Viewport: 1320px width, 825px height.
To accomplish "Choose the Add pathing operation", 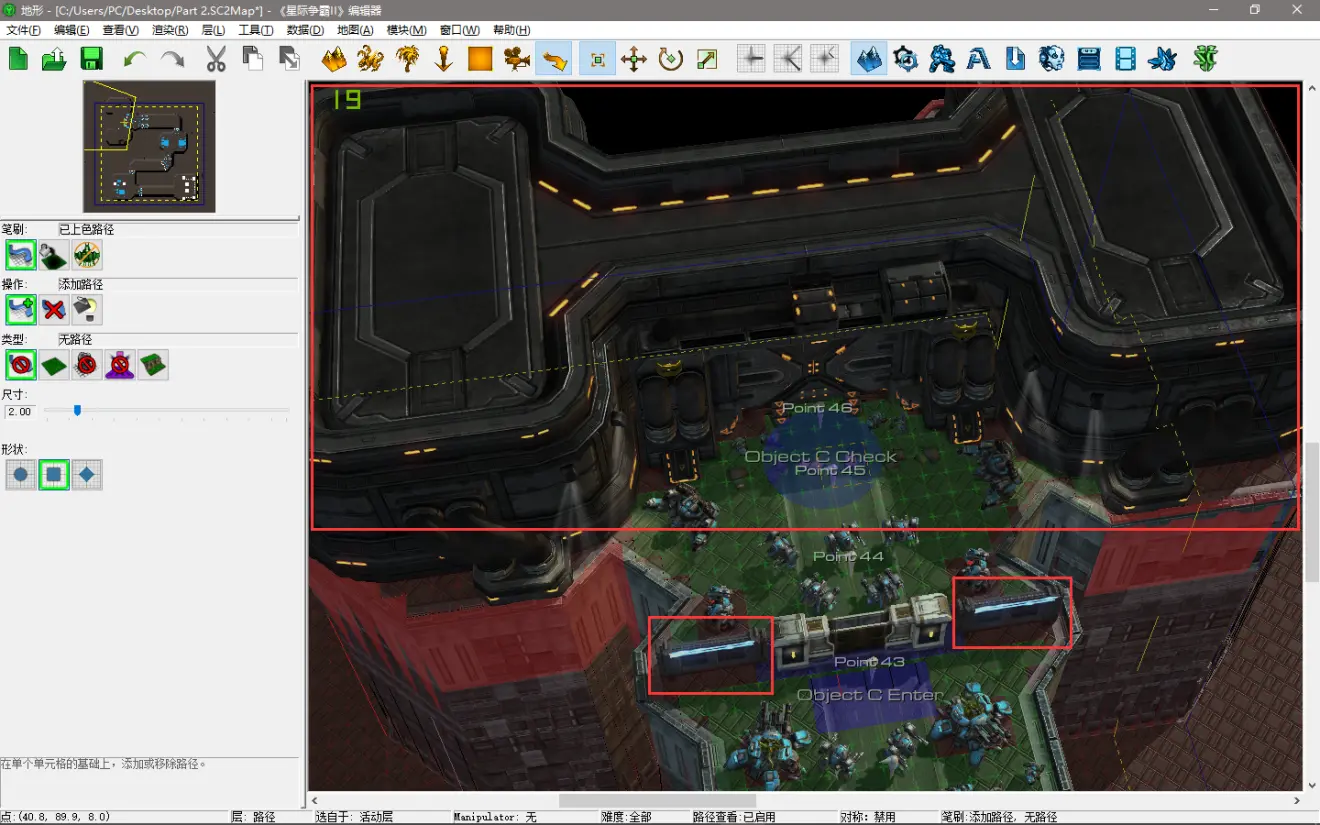I will click(x=20, y=310).
